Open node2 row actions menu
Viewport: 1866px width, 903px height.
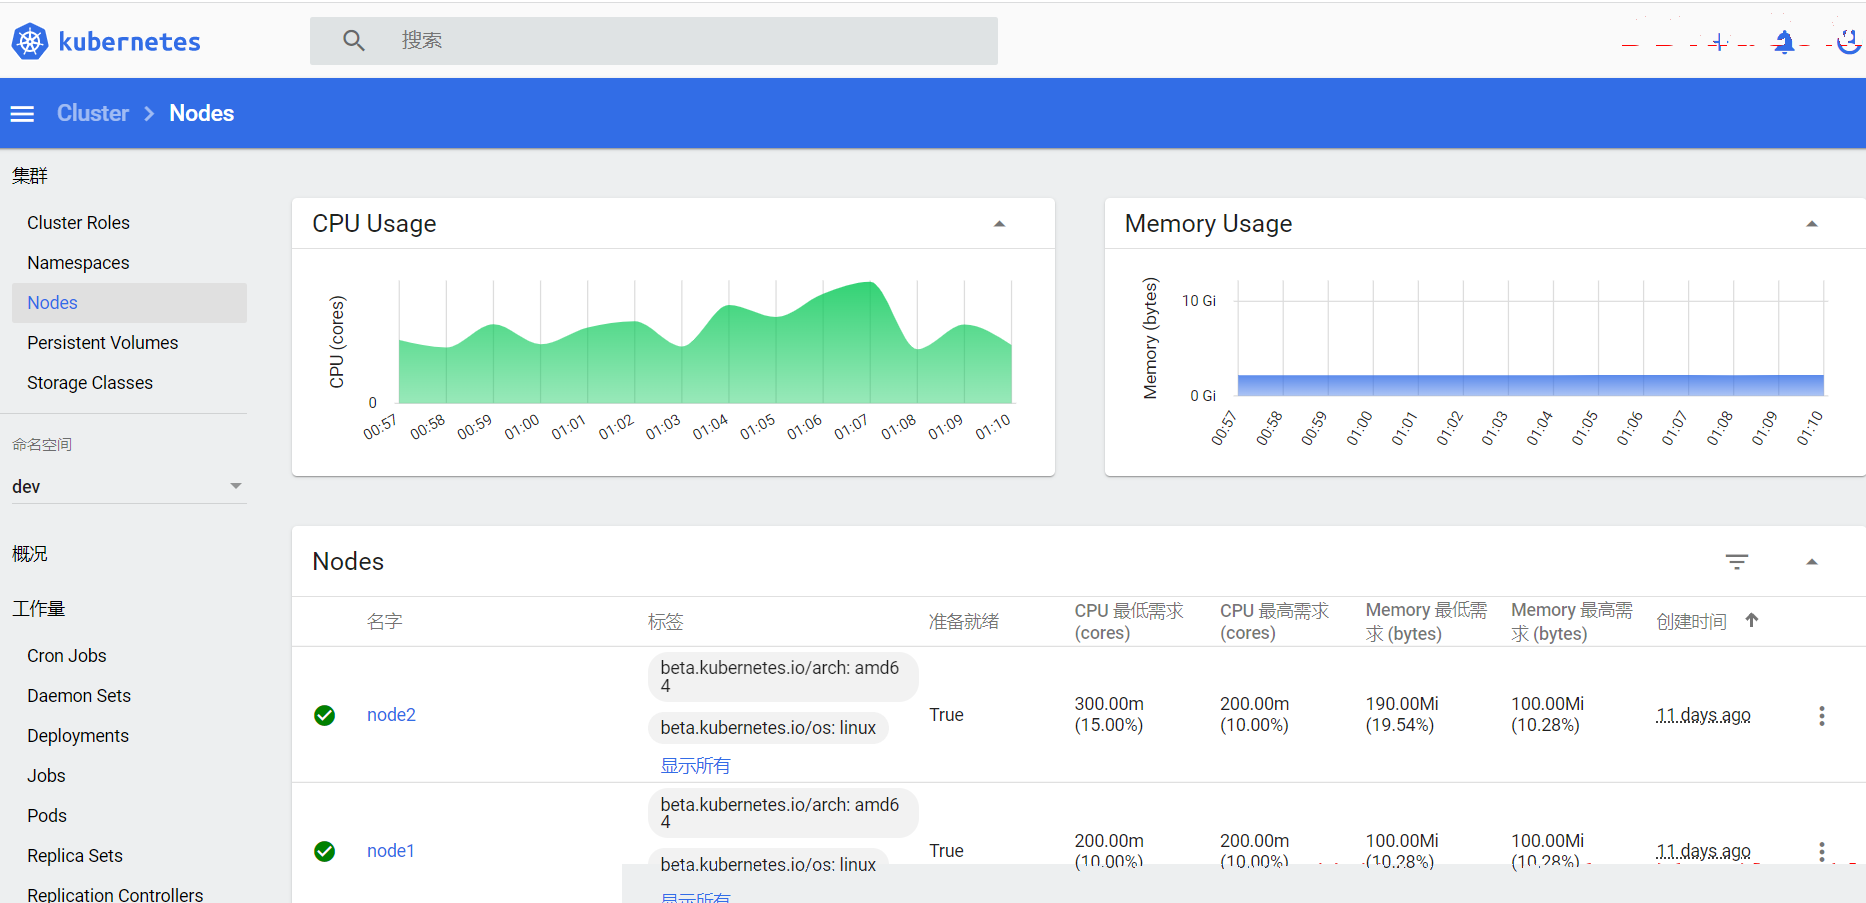tap(1821, 716)
